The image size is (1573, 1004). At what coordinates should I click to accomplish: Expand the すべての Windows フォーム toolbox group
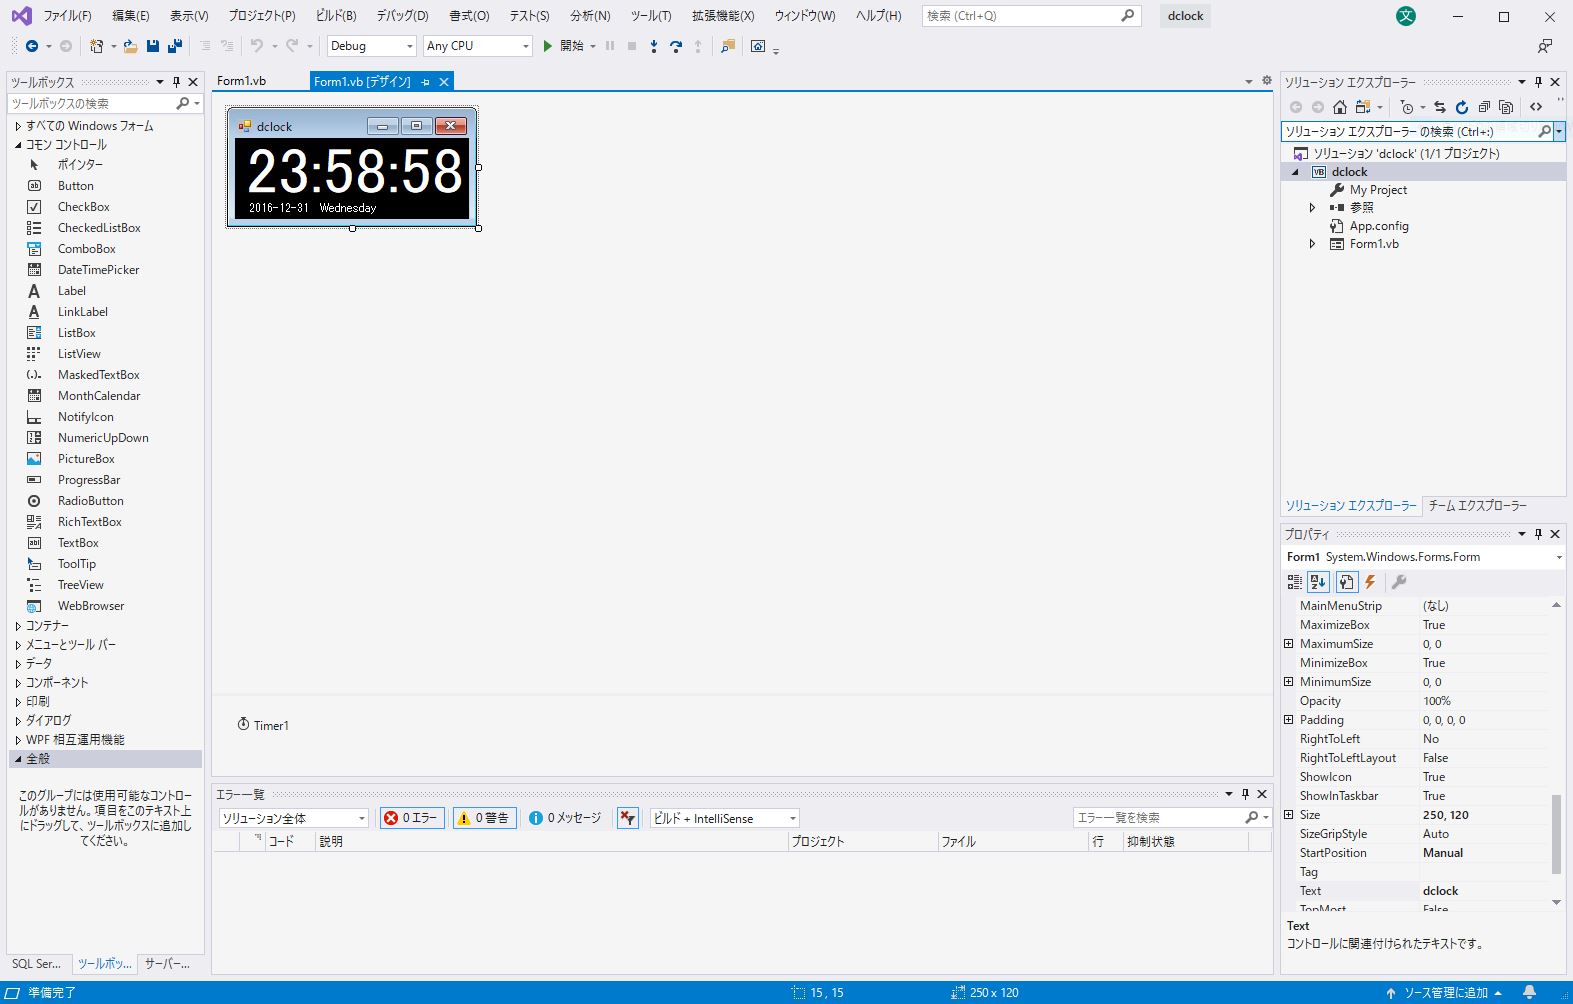click(x=18, y=126)
